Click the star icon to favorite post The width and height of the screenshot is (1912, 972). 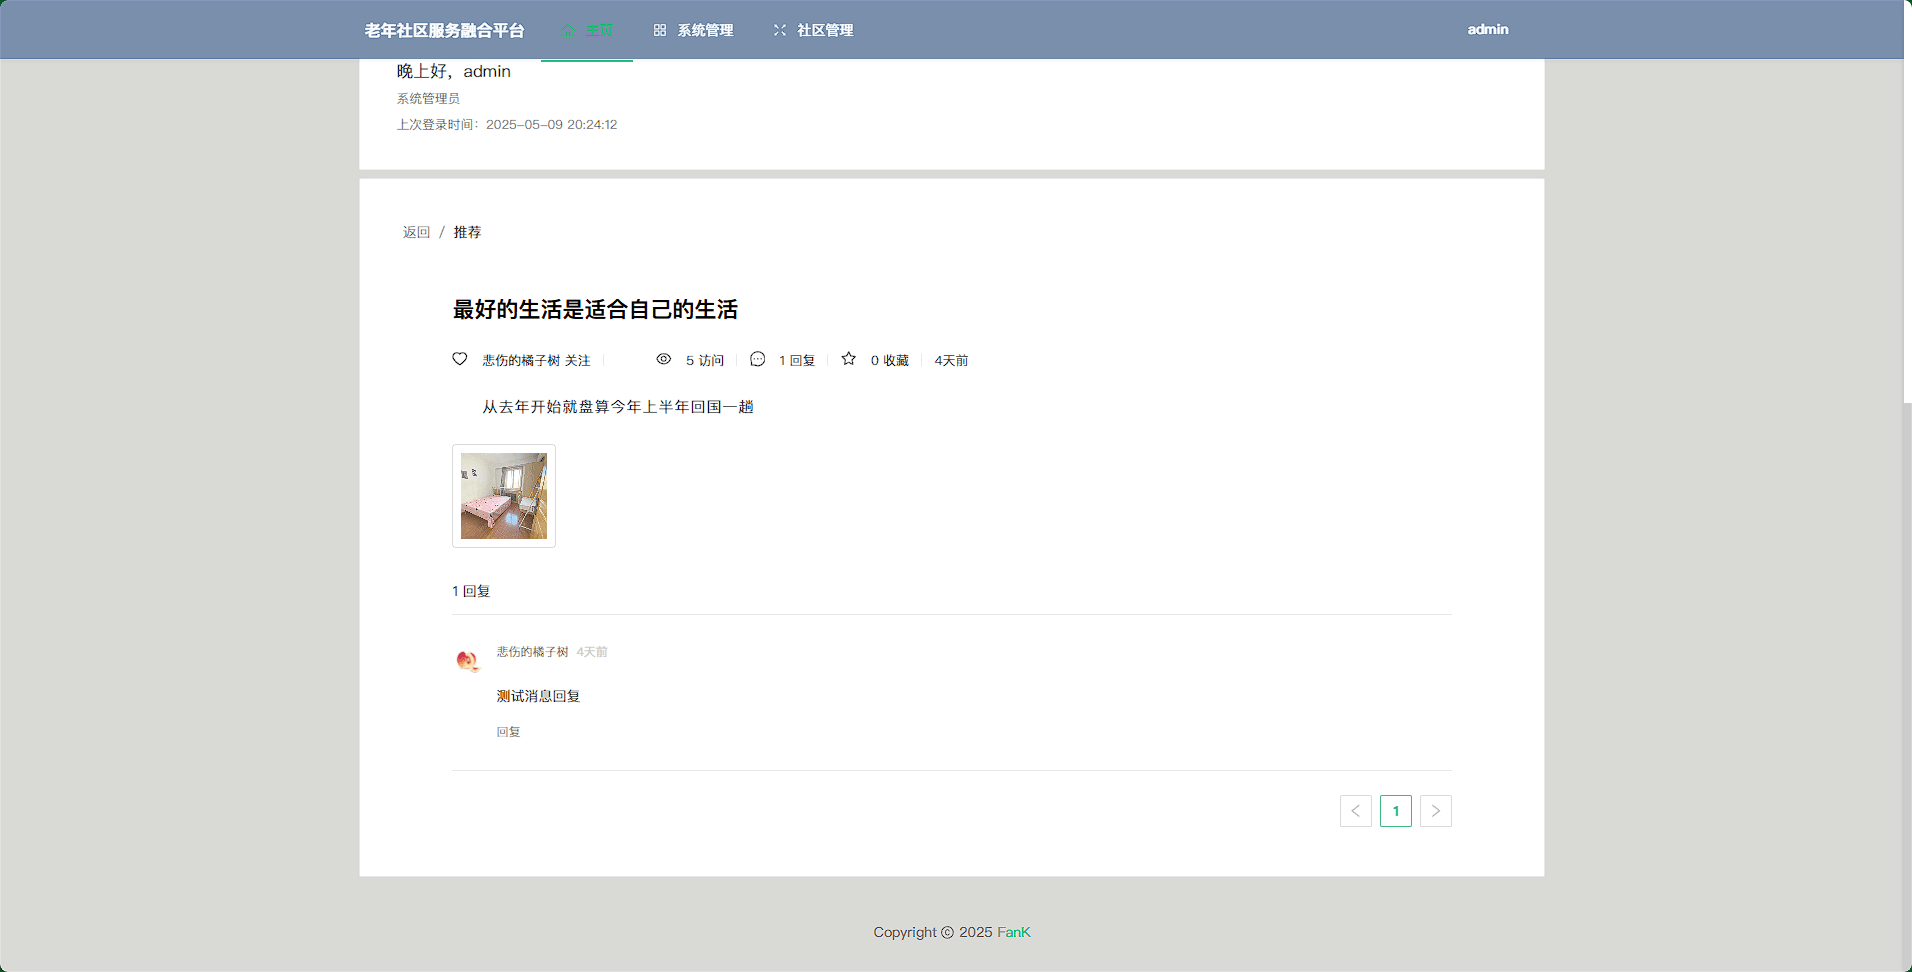(849, 359)
